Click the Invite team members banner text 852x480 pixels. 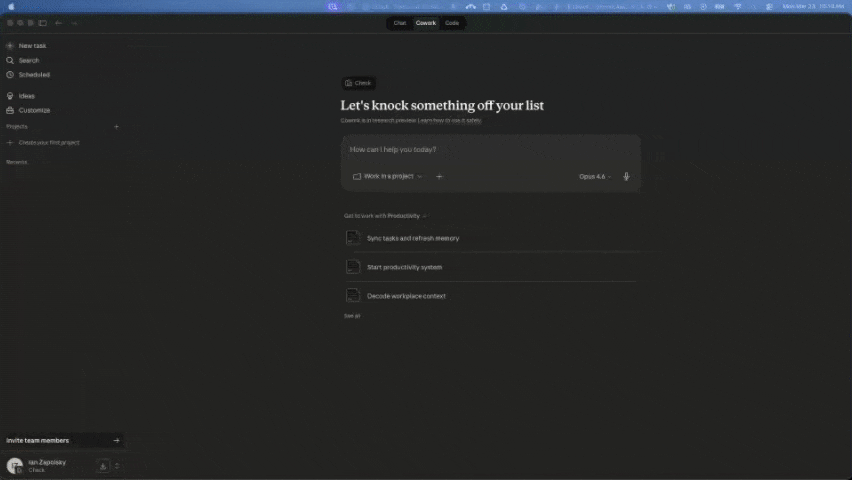click(37, 440)
